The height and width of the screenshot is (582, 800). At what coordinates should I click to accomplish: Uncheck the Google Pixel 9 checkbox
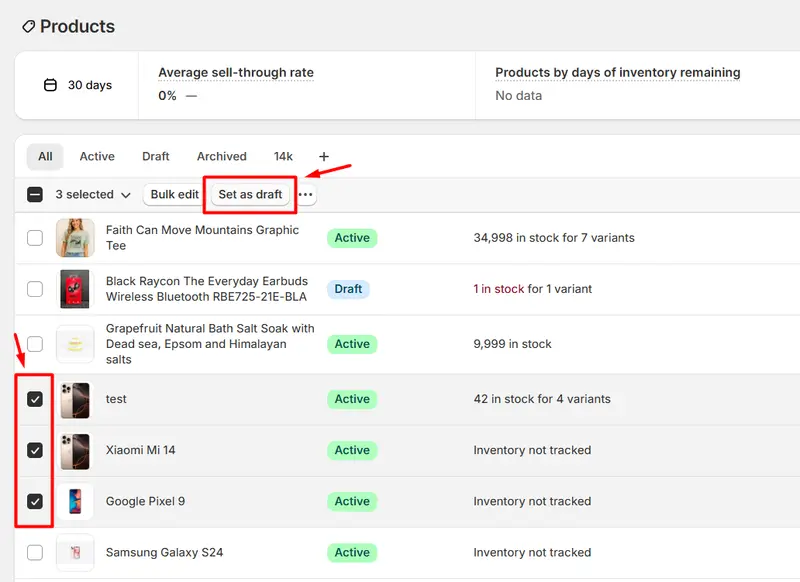pos(34,501)
